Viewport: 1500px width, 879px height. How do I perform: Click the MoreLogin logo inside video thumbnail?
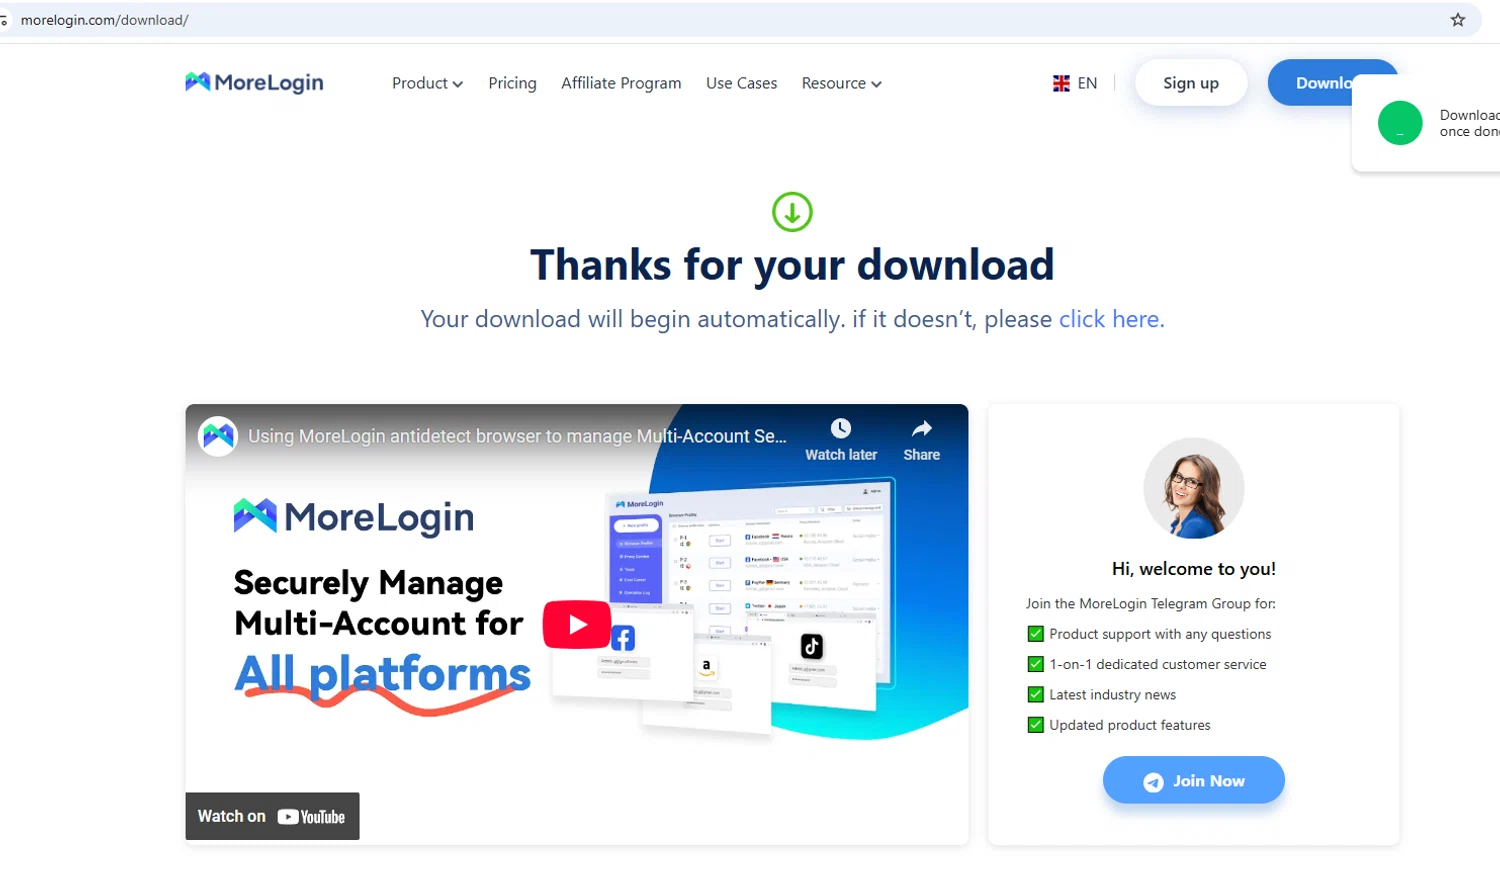click(x=354, y=517)
